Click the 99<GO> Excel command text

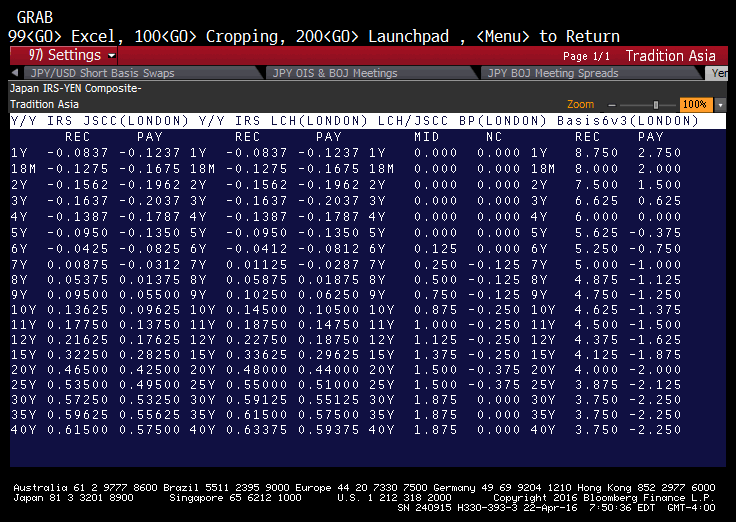click(66, 37)
